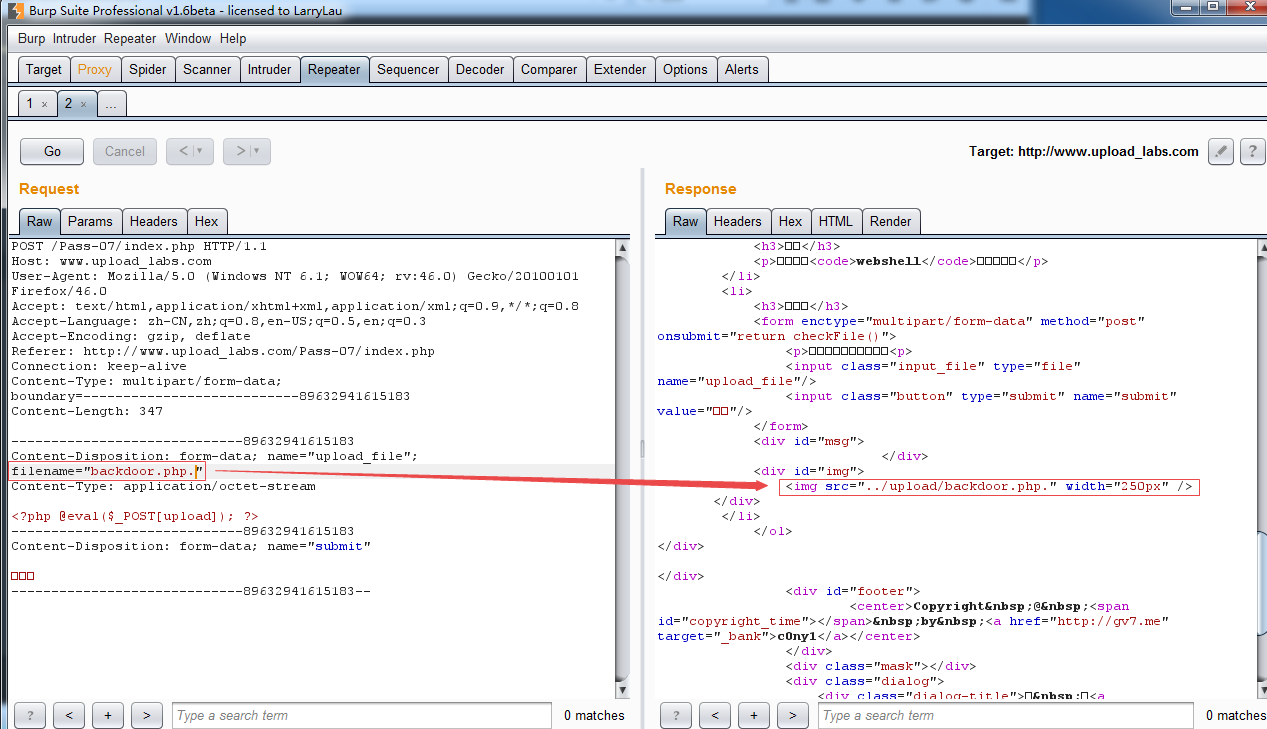Select Repeater sub-tab 1

tap(38, 103)
